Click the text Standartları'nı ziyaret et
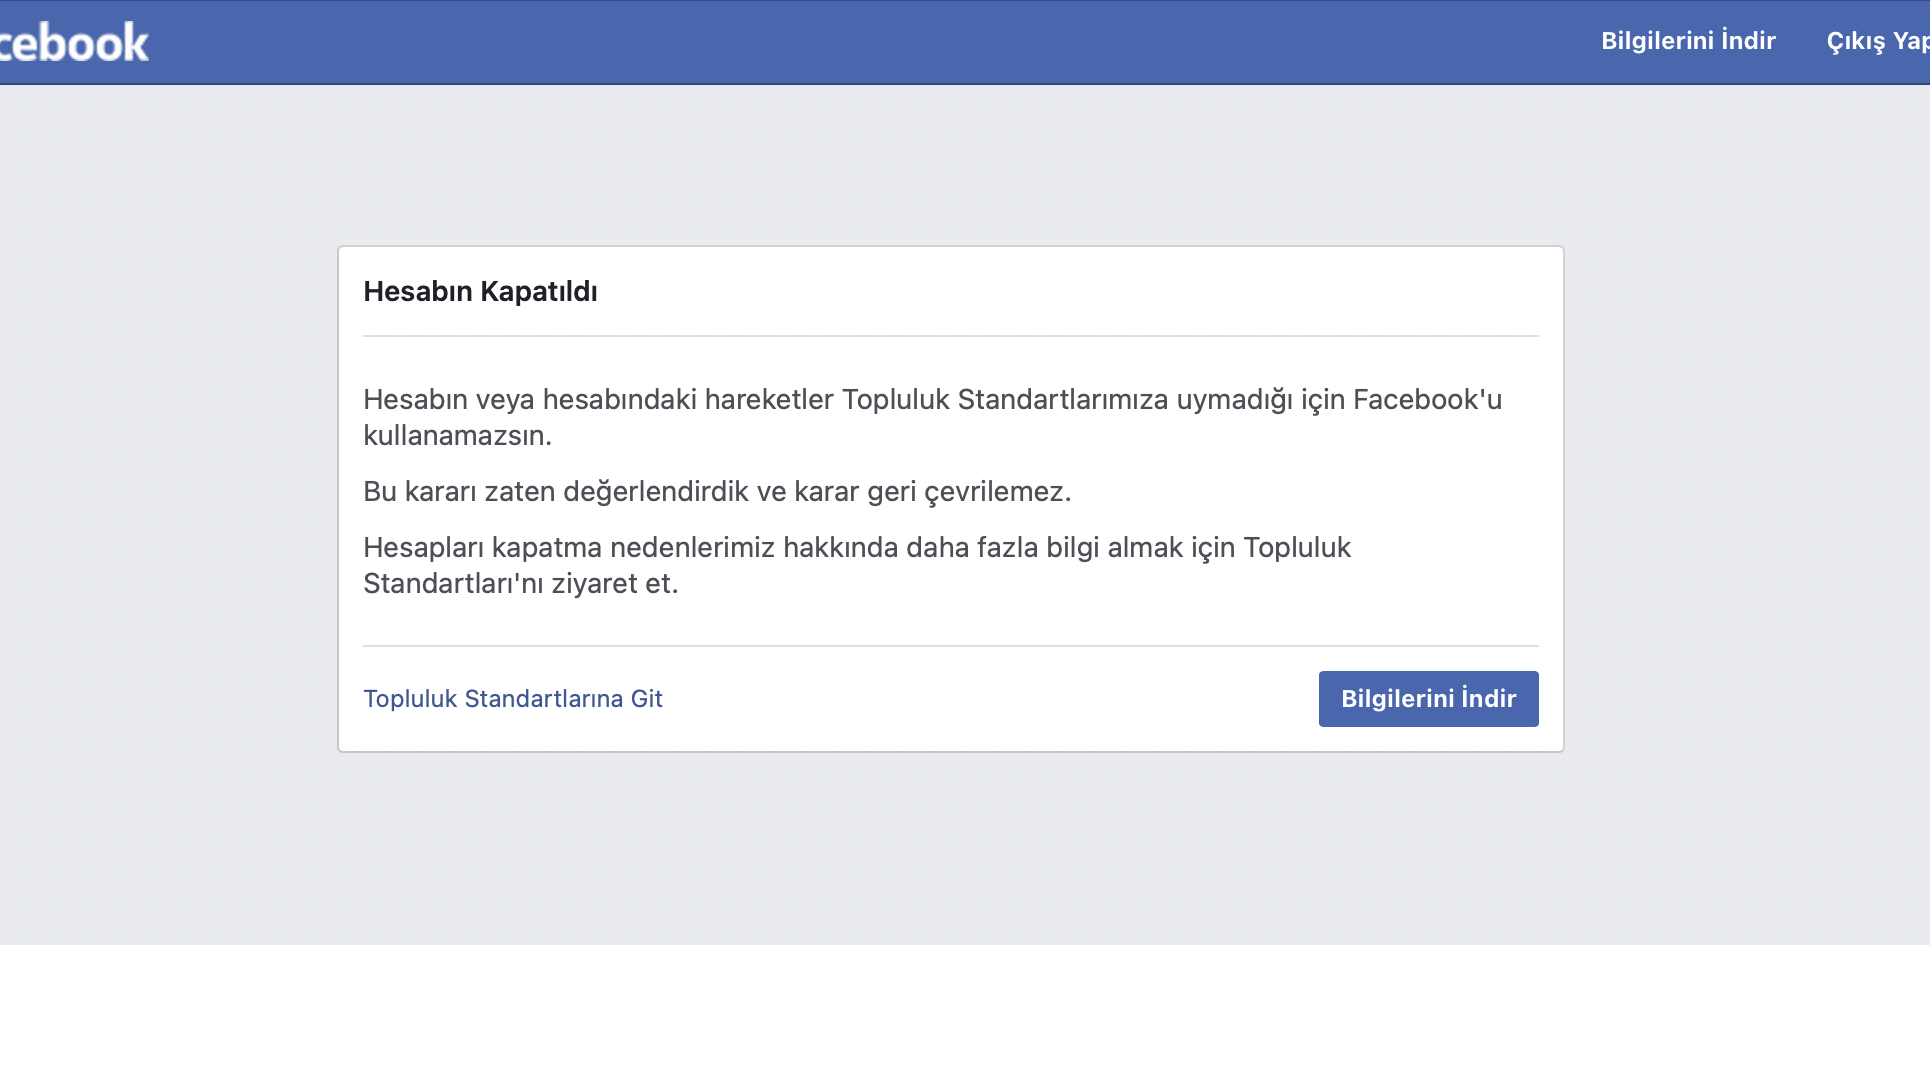This screenshot has height=1070, width=1930. pyautogui.click(x=520, y=584)
